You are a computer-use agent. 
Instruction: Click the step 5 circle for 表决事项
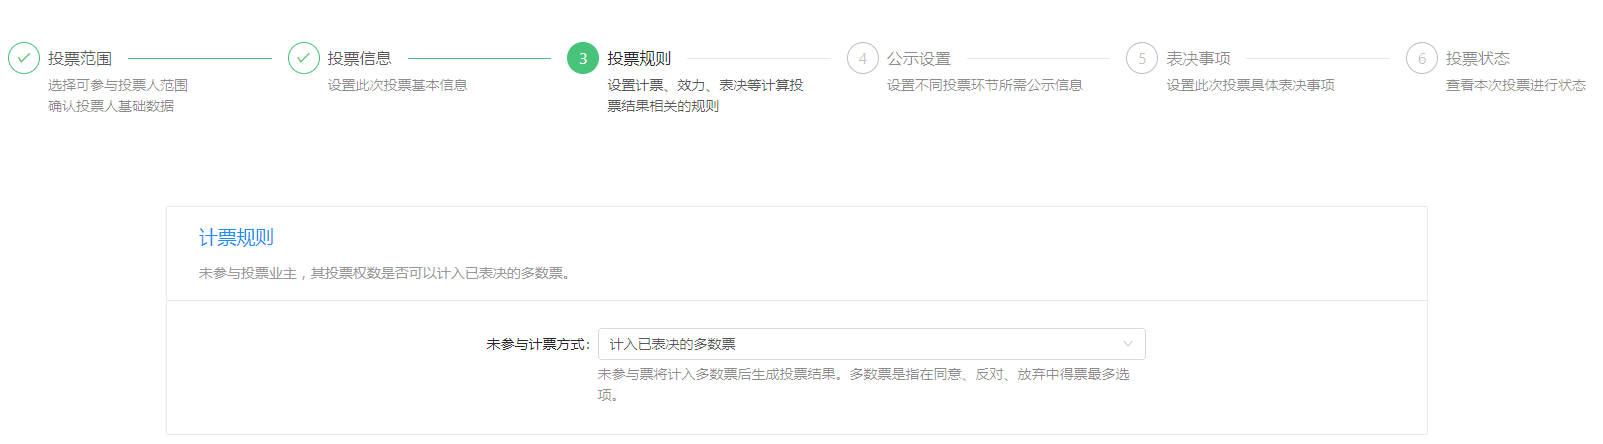coord(1142,58)
